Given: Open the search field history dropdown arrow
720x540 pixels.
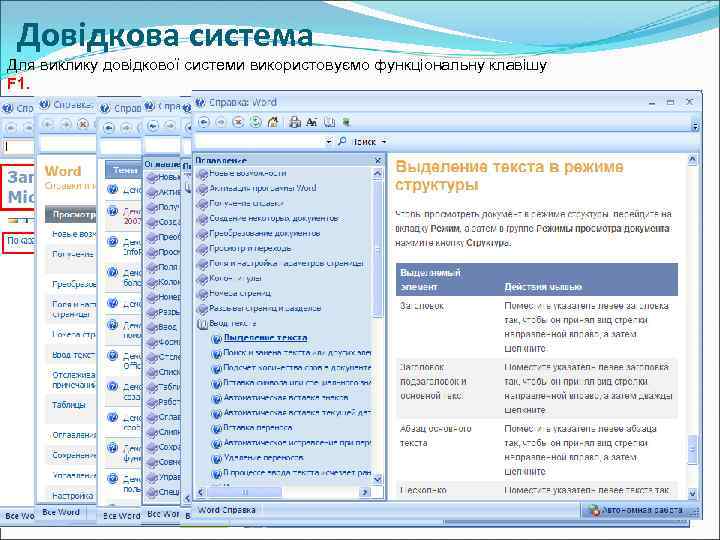Looking at the screenshot, I should pyautogui.click(x=328, y=142).
